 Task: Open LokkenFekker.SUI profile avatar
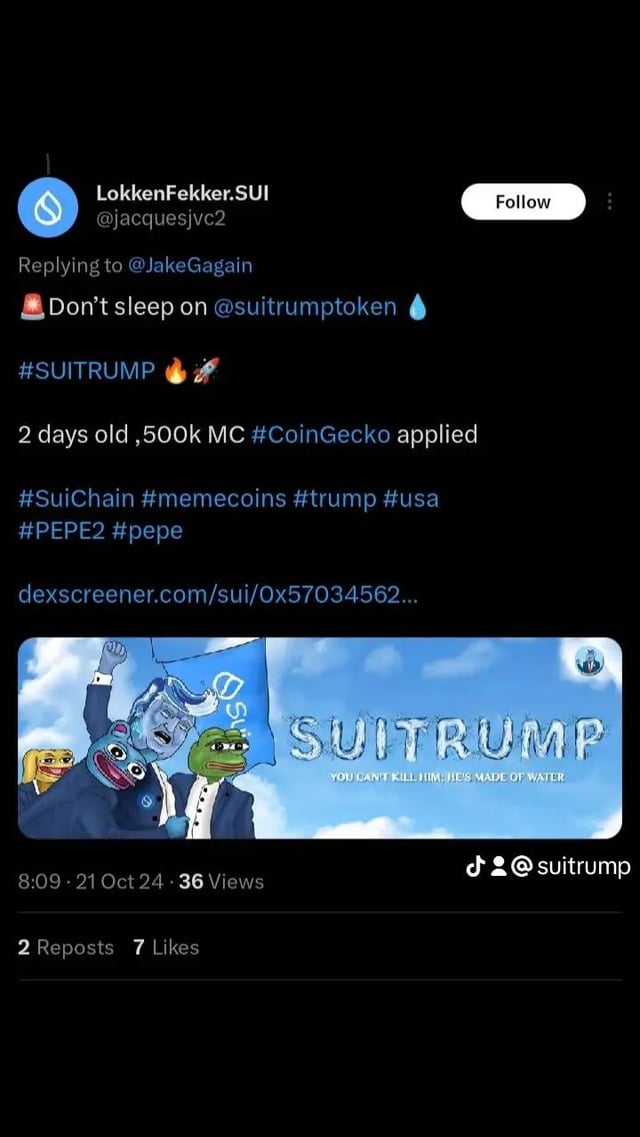[x=48, y=207]
